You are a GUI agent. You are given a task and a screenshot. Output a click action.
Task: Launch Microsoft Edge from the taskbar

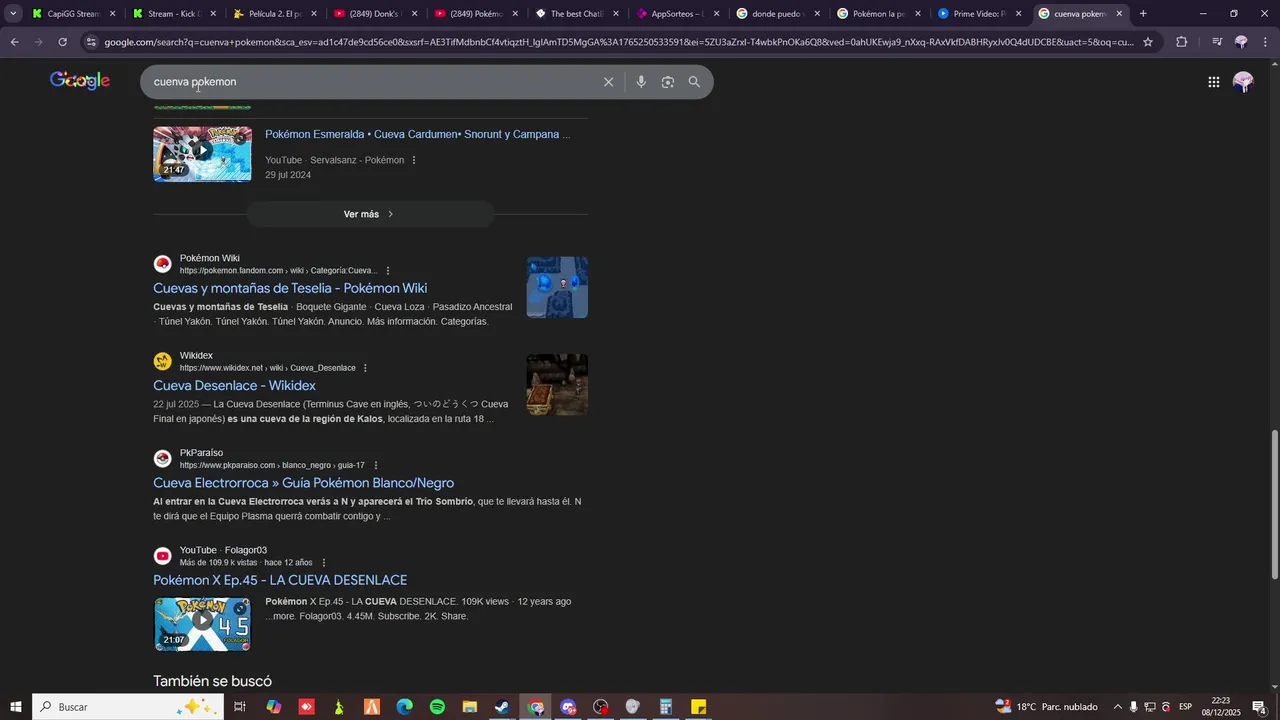click(404, 707)
